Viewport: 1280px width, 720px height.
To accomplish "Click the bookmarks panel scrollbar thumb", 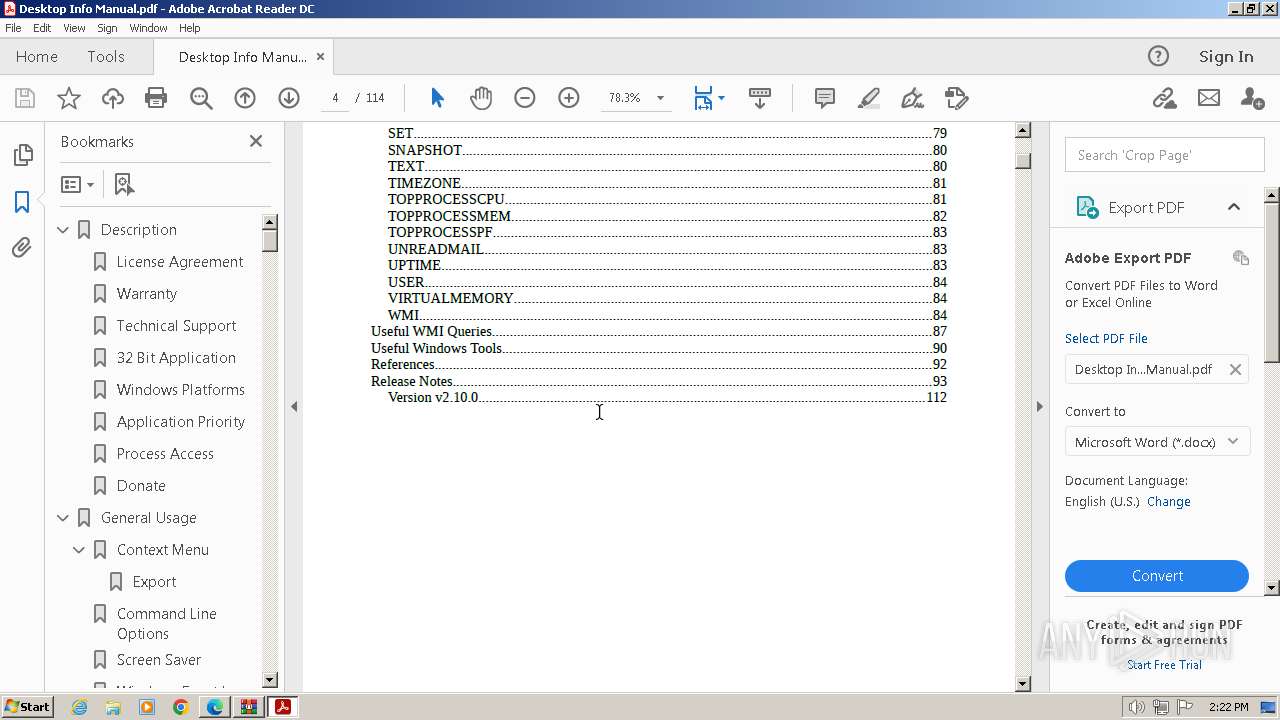I will click(x=270, y=239).
